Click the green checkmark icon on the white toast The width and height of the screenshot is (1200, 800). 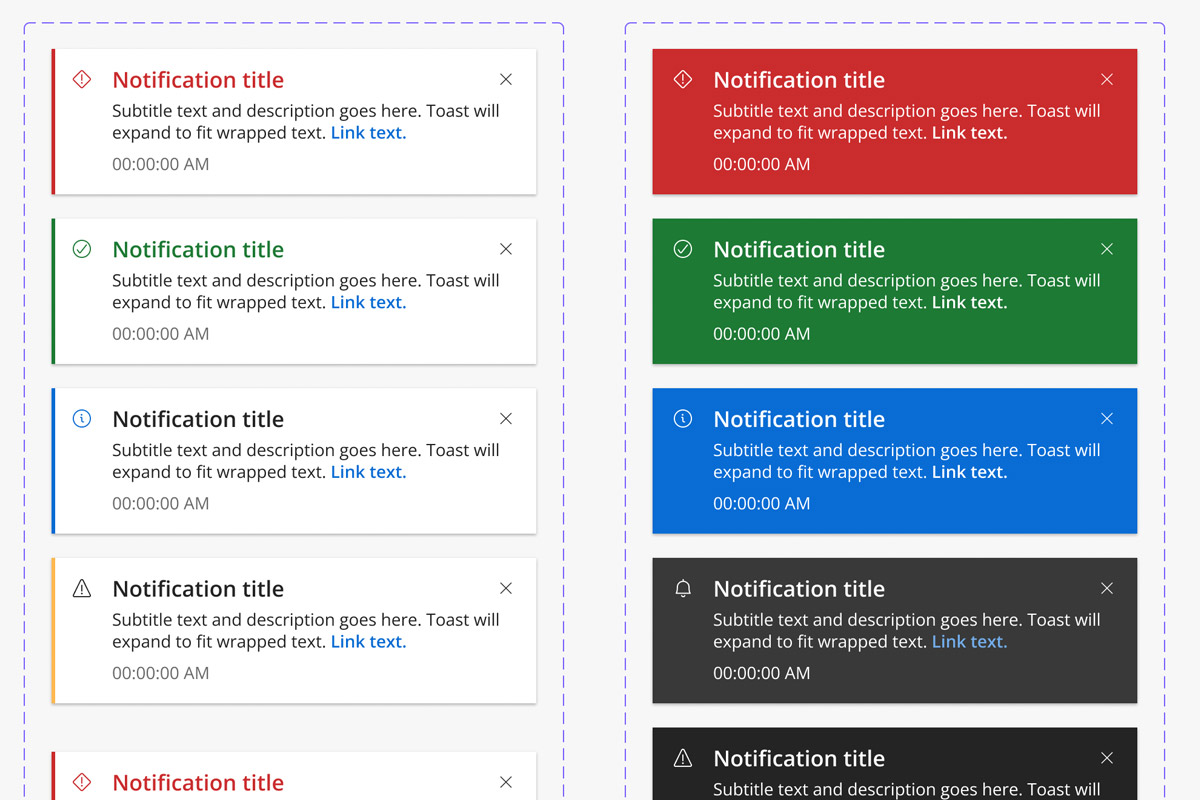pyautogui.click(x=82, y=249)
